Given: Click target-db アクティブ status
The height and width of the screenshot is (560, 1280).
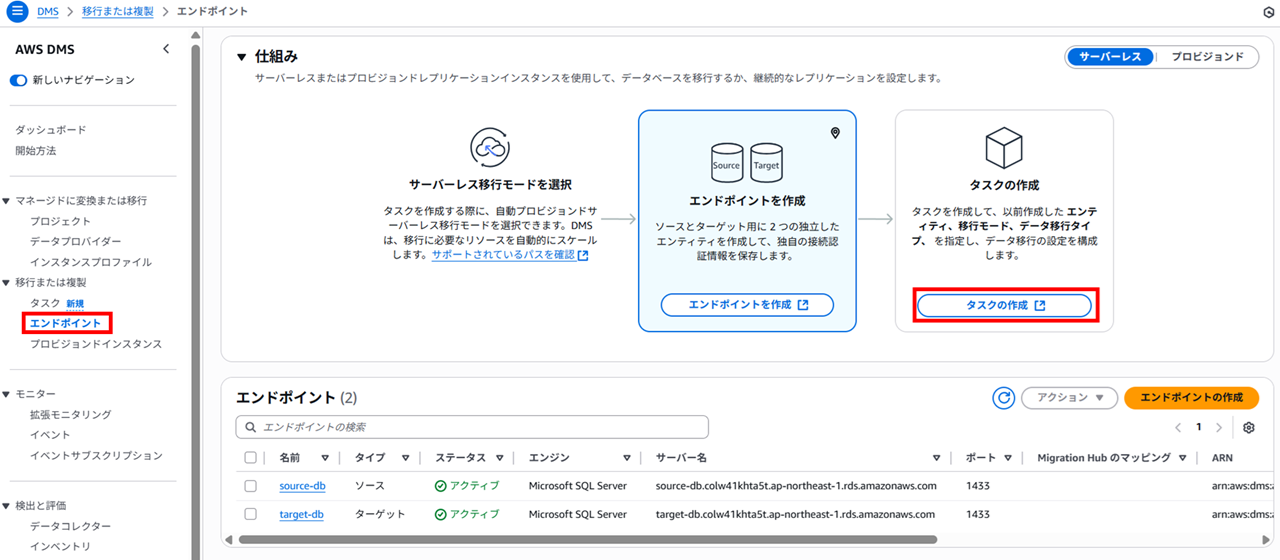Looking at the screenshot, I should click(x=467, y=514).
